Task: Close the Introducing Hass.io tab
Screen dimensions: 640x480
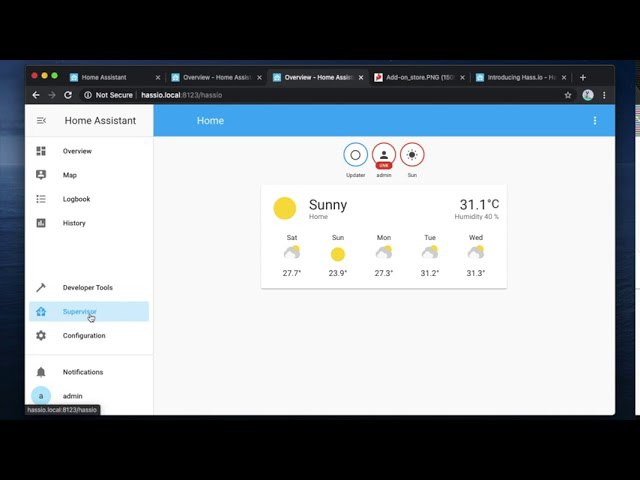Action: click(564, 77)
